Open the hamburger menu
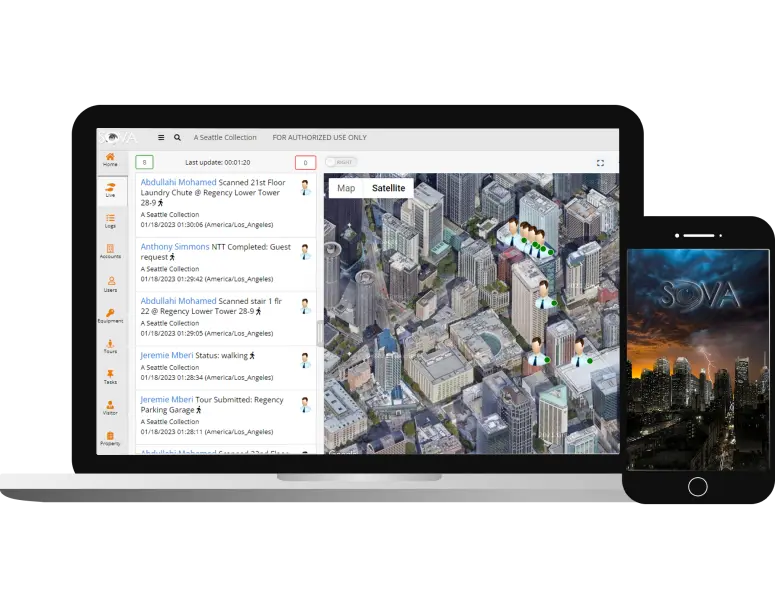 [x=161, y=138]
